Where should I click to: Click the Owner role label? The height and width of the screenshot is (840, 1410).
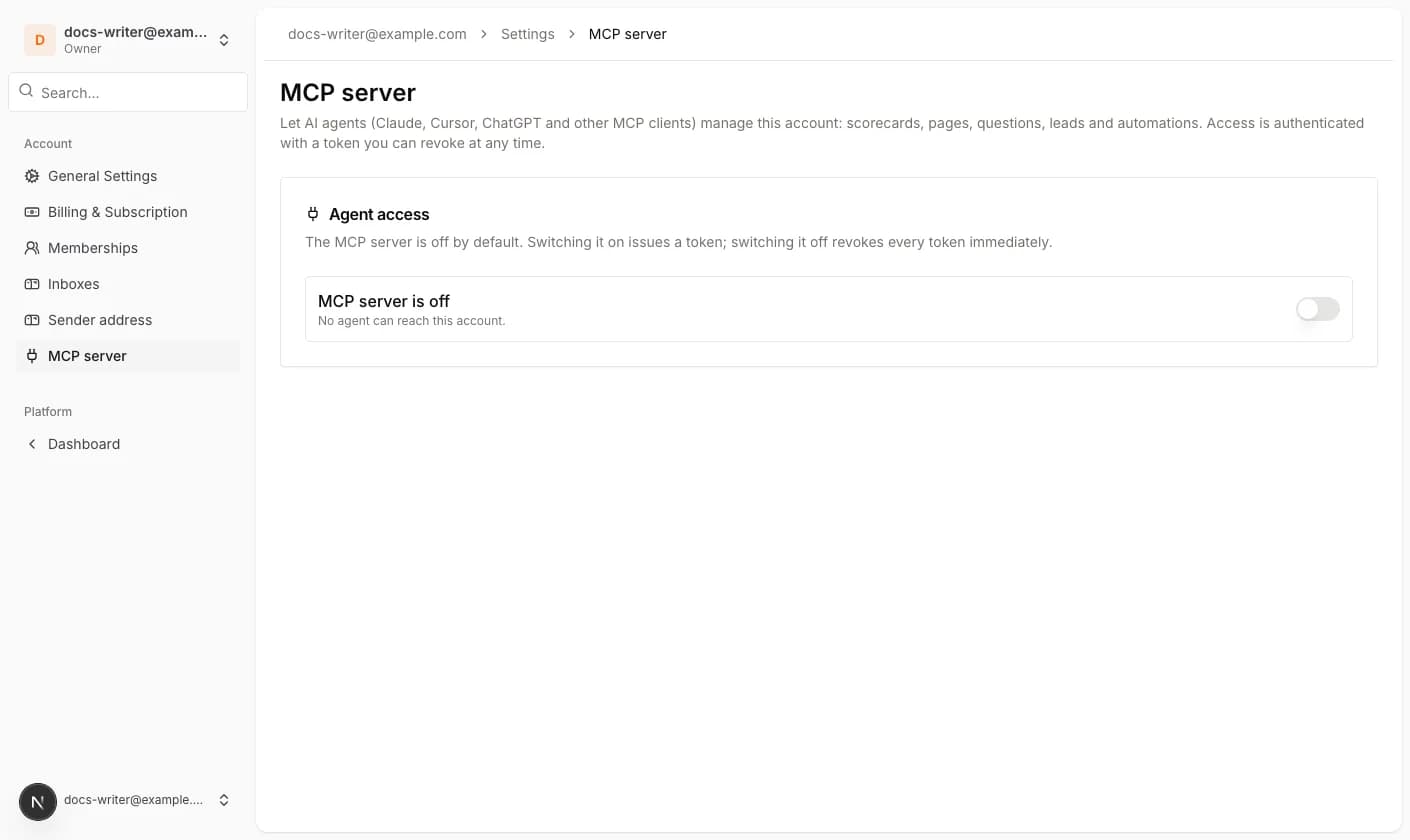83,49
